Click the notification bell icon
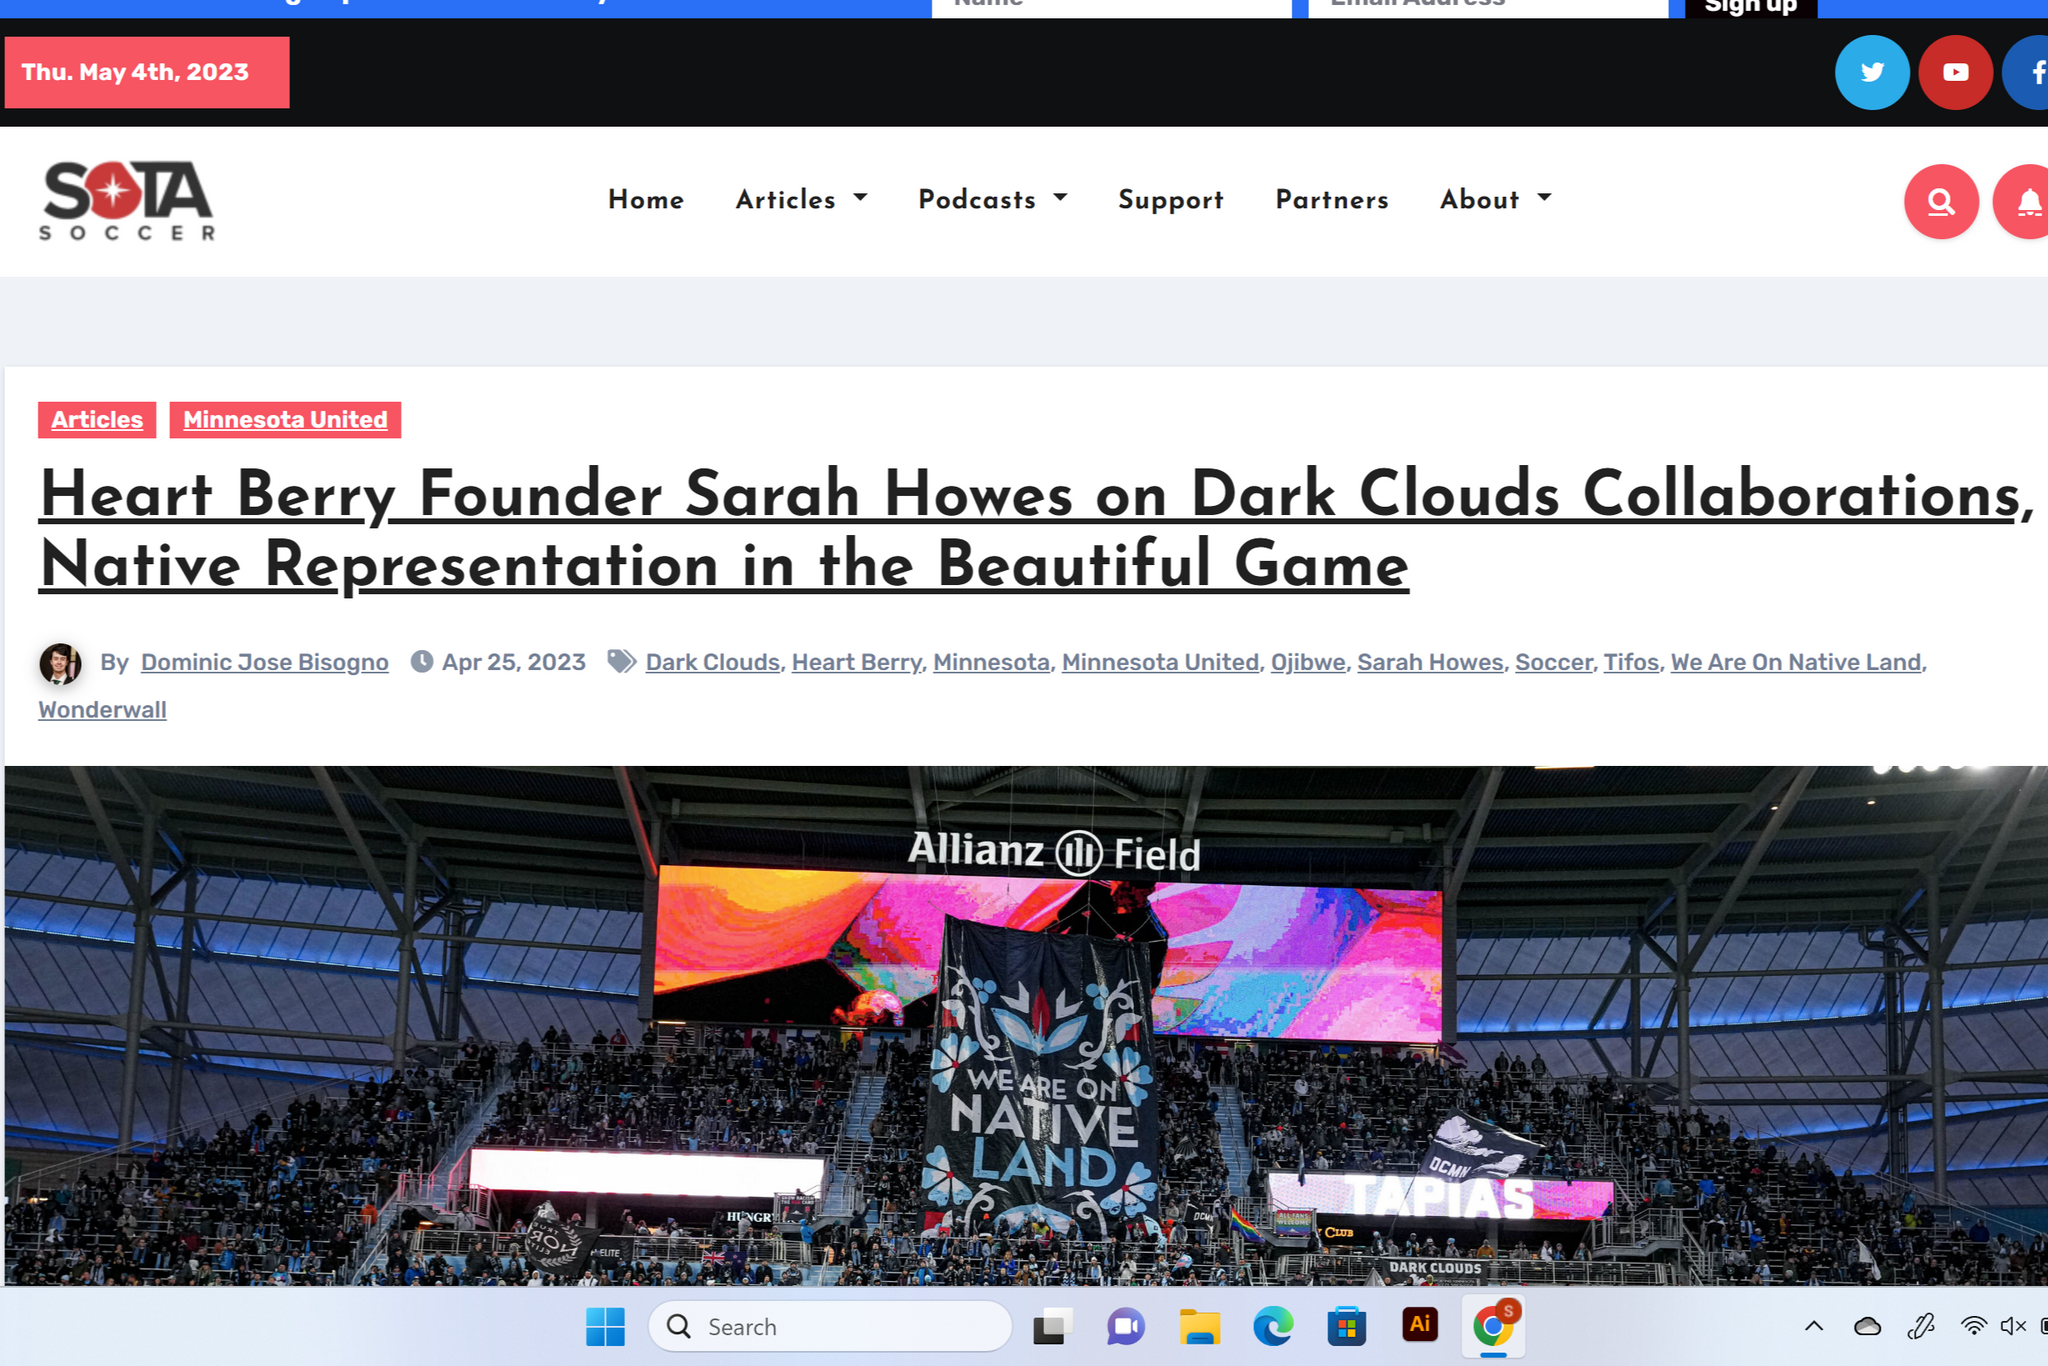2048x1366 pixels. coord(2022,201)
